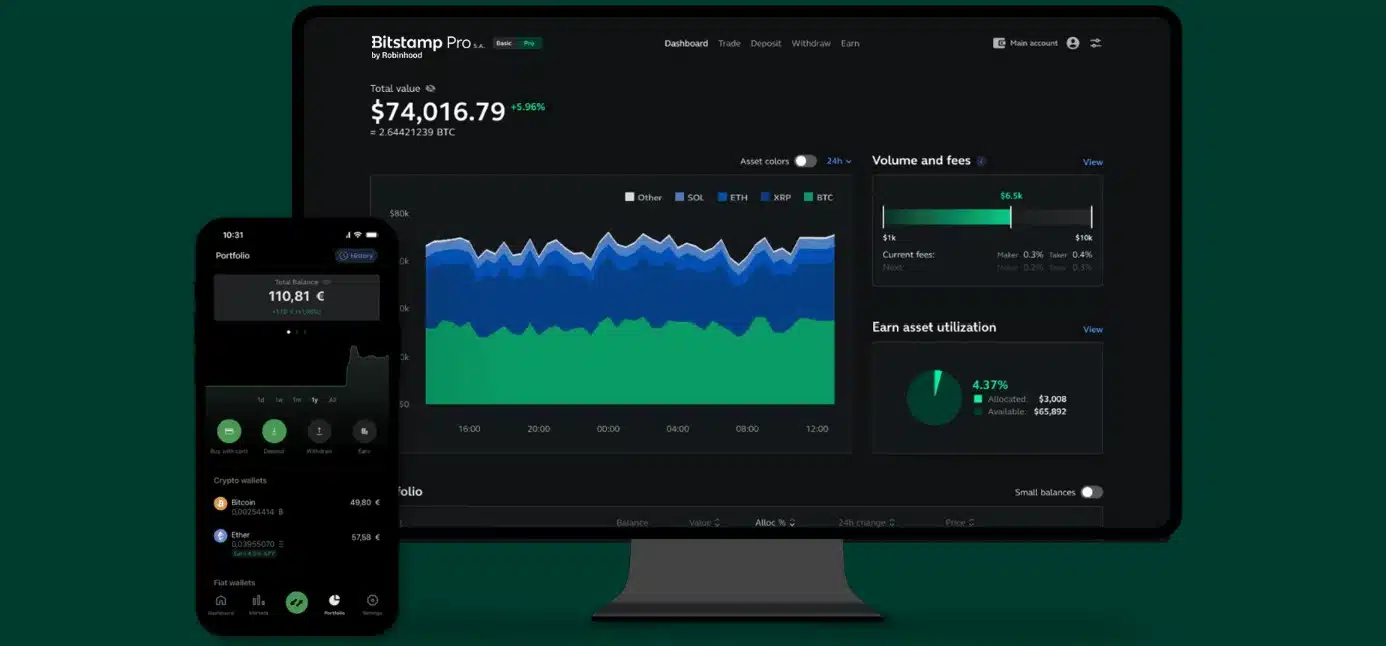The image size is (1386, 646).
Task: Click View next to Volume and fees
Action: [1092, 161]
